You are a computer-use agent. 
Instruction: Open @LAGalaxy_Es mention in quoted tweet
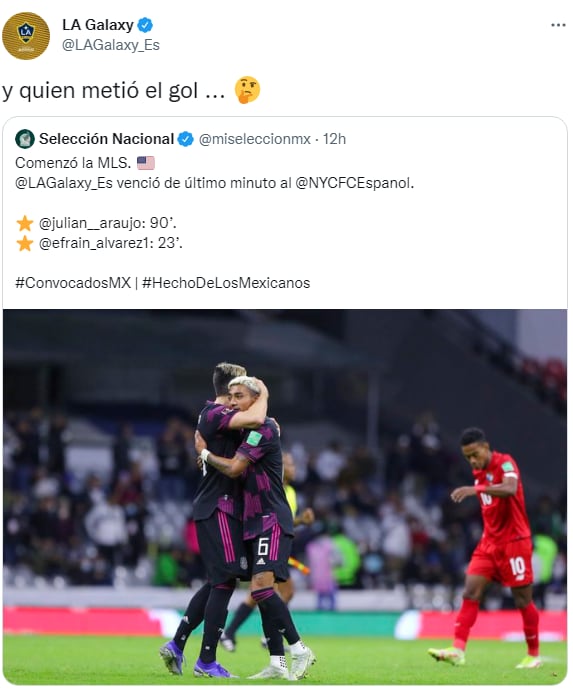coord(64,183)
